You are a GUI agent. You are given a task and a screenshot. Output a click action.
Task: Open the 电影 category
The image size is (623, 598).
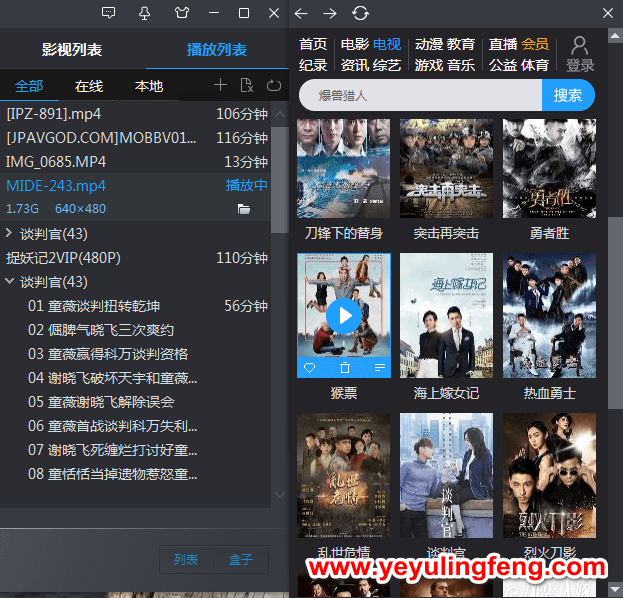pyautogui.click(x=355, y=44)
